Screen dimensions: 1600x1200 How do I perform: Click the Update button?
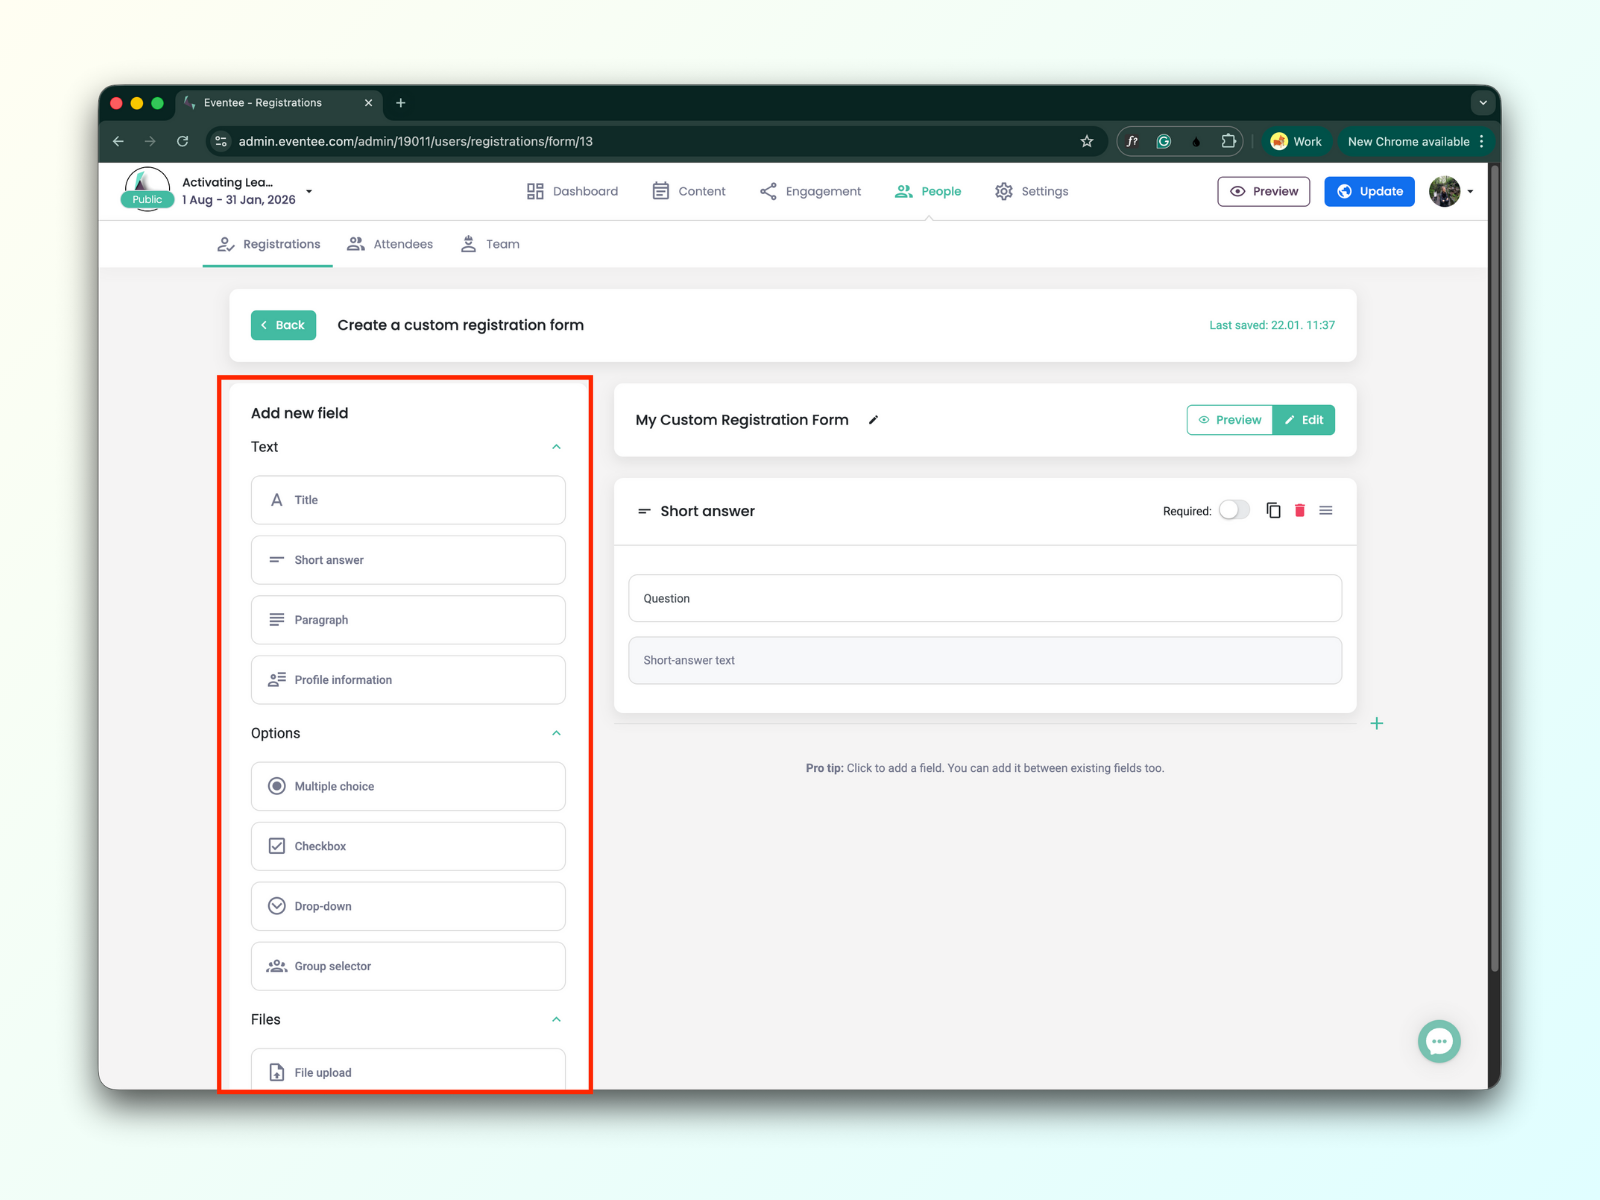(1369, 191)
